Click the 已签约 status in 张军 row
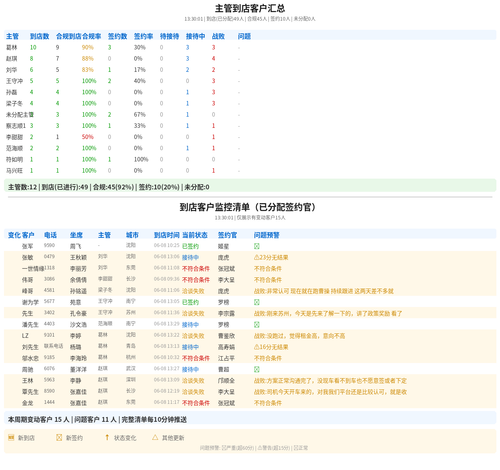Image resolution: width=500 pixels, height=470 pixels. point(190,246)
